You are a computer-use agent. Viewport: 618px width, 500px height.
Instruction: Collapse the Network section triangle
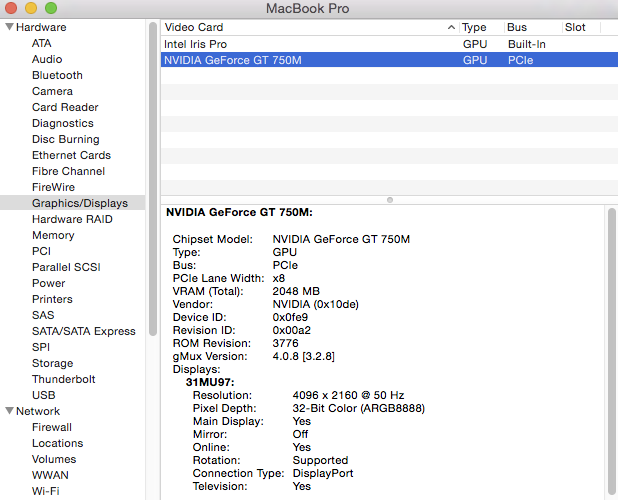[x=9, y=411]
